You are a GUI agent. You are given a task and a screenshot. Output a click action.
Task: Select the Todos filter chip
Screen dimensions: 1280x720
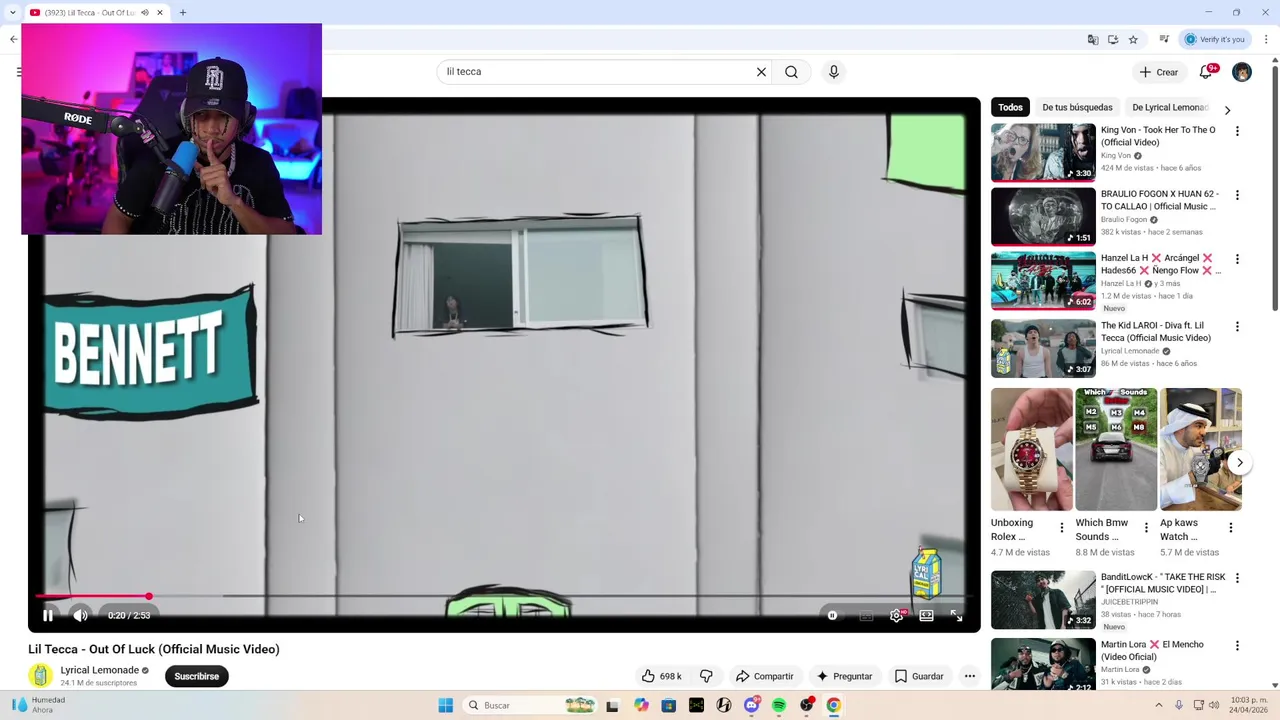point(1010,107)
